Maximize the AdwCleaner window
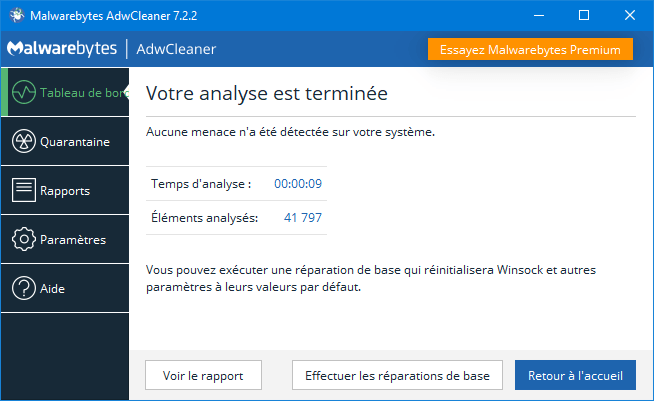This screenshot has height=401, width=654. coord(584,15)
